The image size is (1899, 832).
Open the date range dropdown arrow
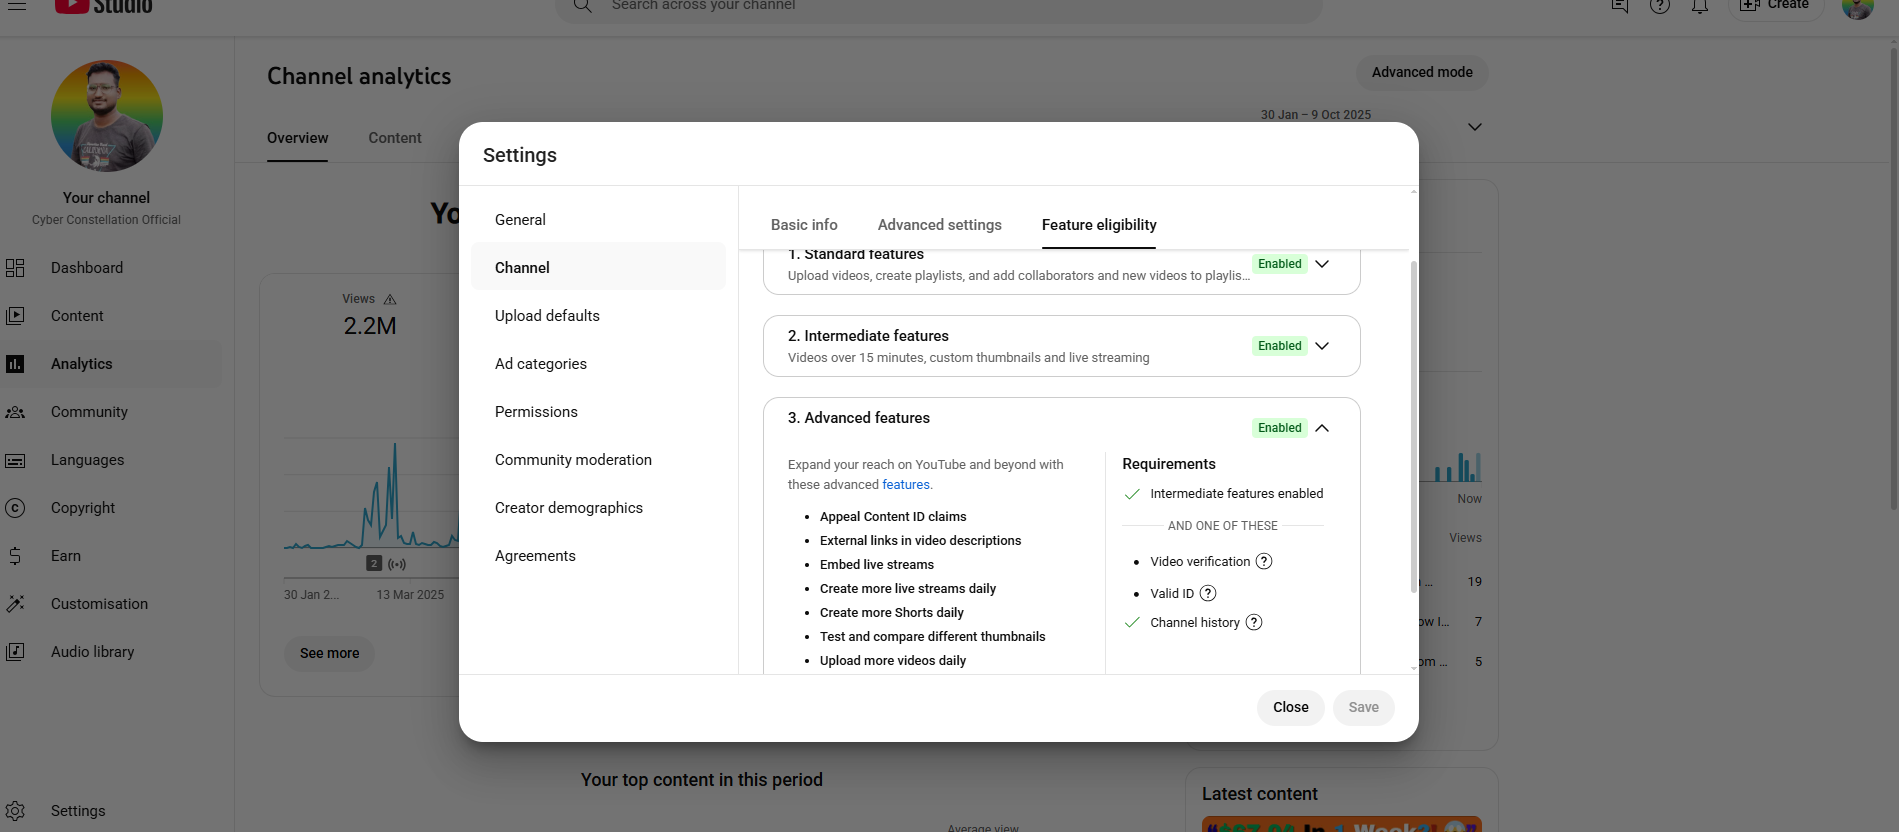pos(1474,127)
